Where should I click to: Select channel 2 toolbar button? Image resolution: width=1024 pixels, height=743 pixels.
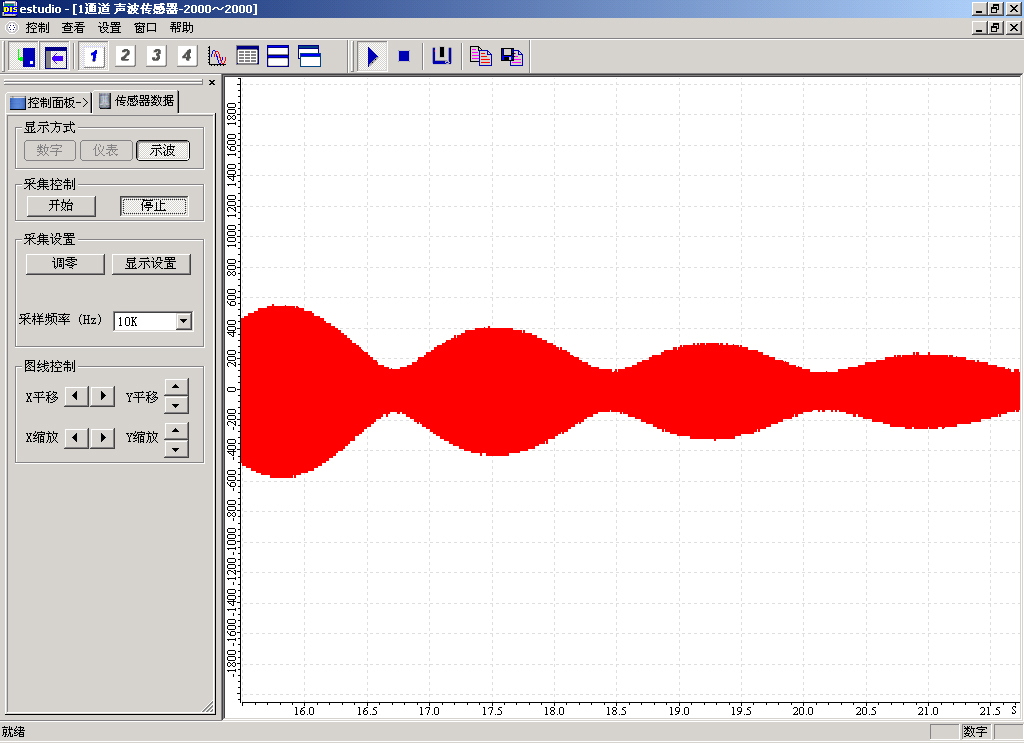[125, 56]
